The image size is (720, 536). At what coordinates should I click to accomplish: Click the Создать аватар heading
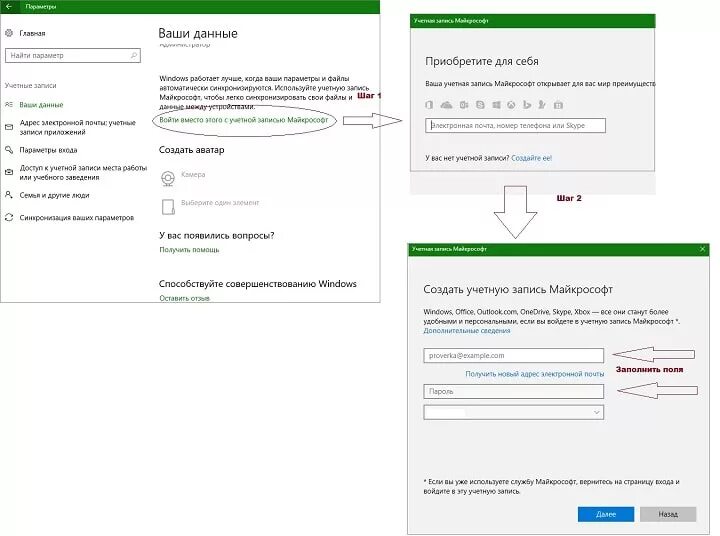click(191, 150)
